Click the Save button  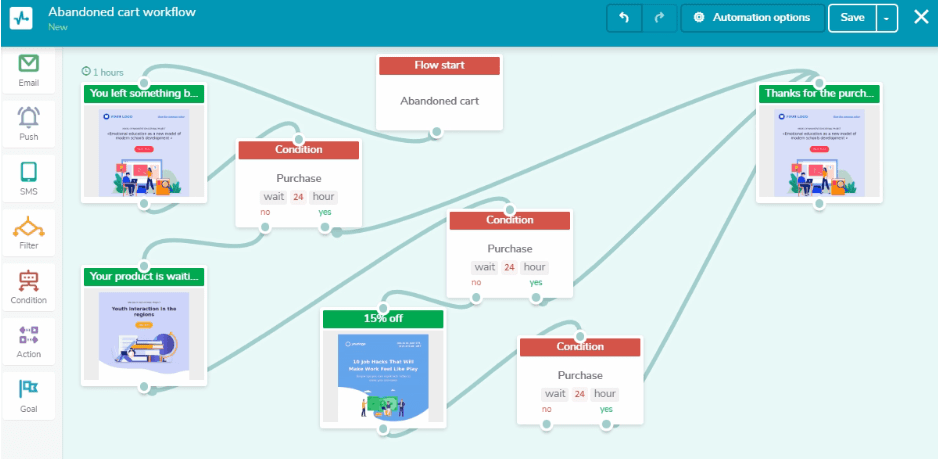pyautogui.click(x=852, y=18)
